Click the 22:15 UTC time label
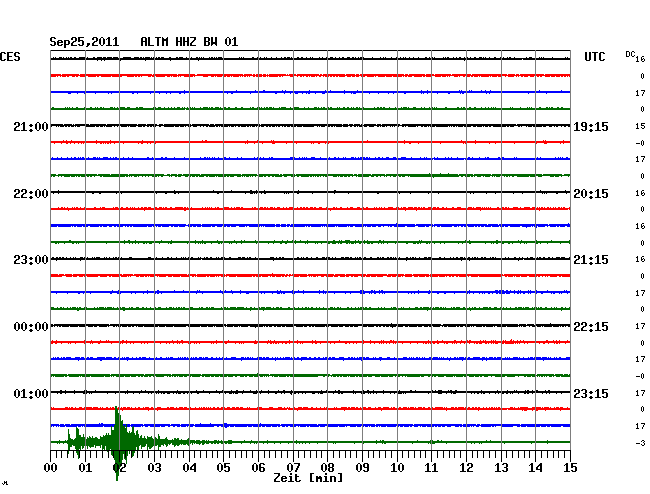650x494 pixels. [x=591, y=327]
